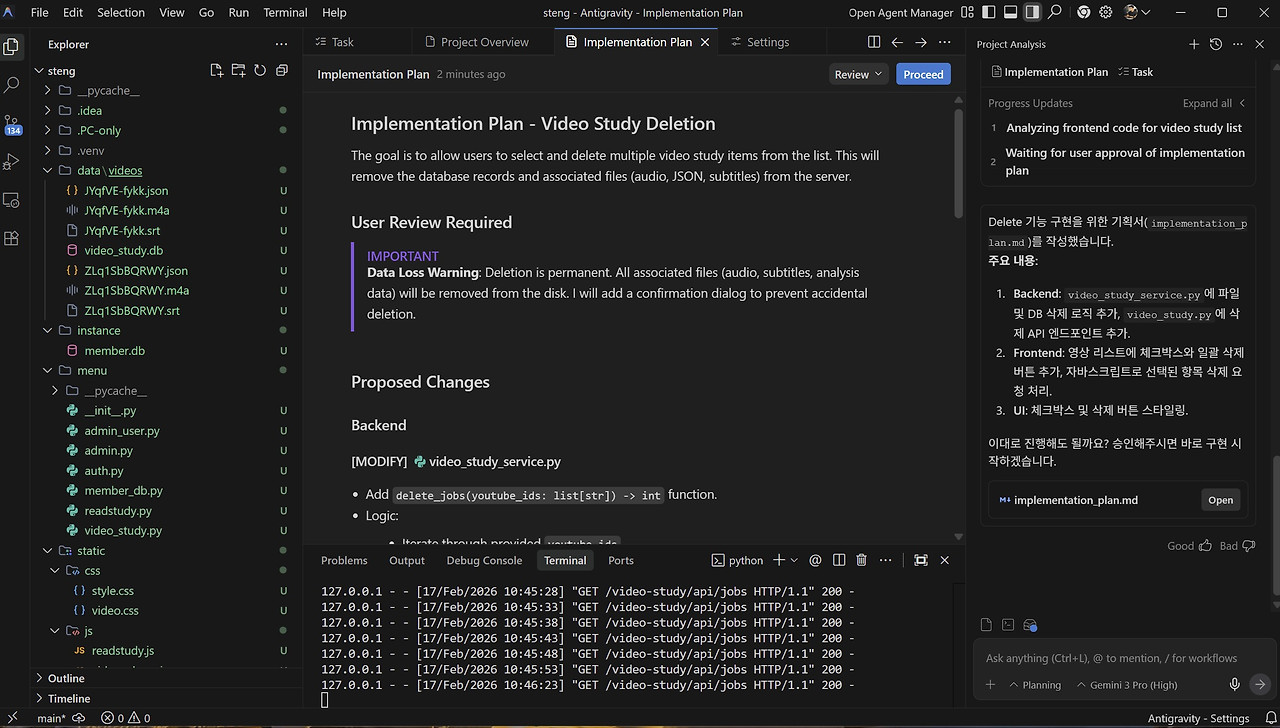Create a new folder in the steng explorer
Image resolution: width=1280 pixels, height=728 pixels.
point(238,71)
